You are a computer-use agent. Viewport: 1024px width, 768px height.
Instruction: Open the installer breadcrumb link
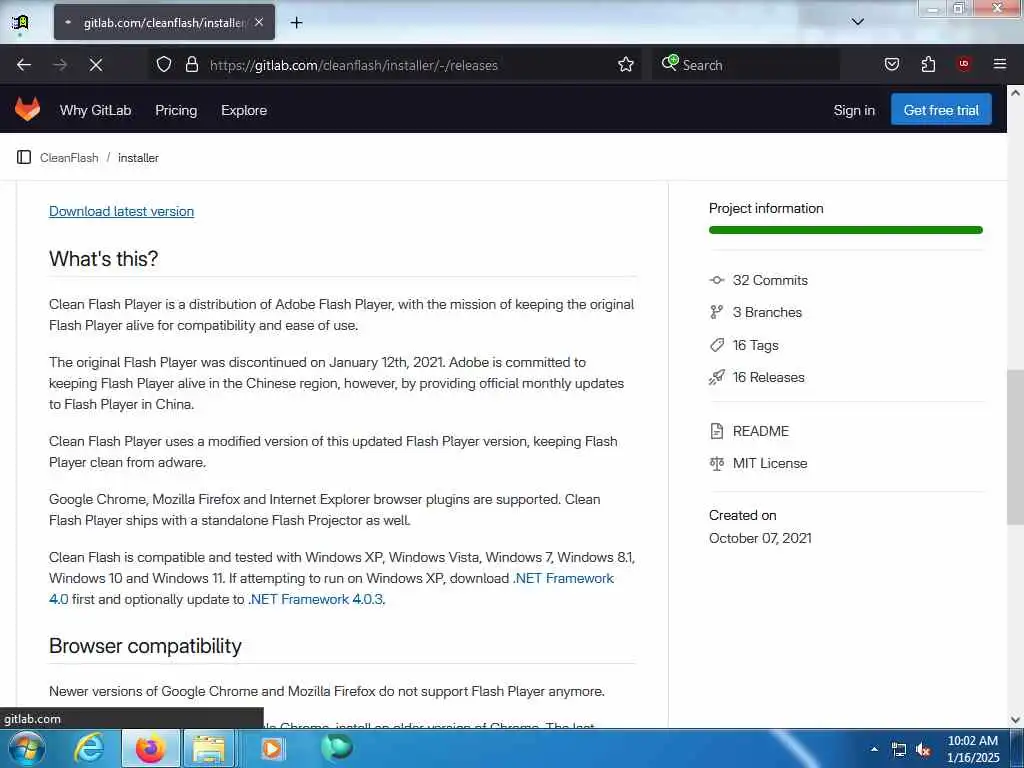(x=138, y=157)
